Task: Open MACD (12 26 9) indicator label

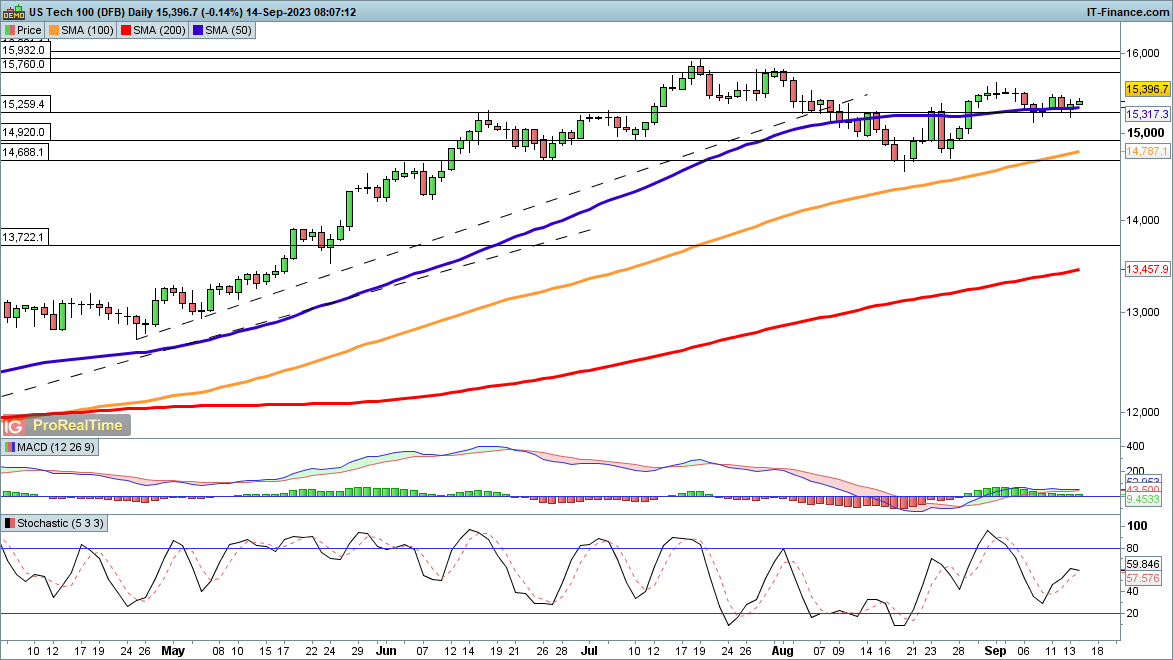Action: (x=50, y=447)
